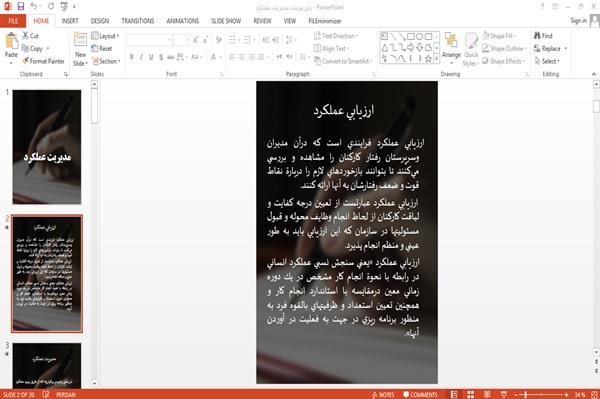The image size is (600, 399).
Task: Switch to Slide Sorter view
Action: tap(471, 395)
